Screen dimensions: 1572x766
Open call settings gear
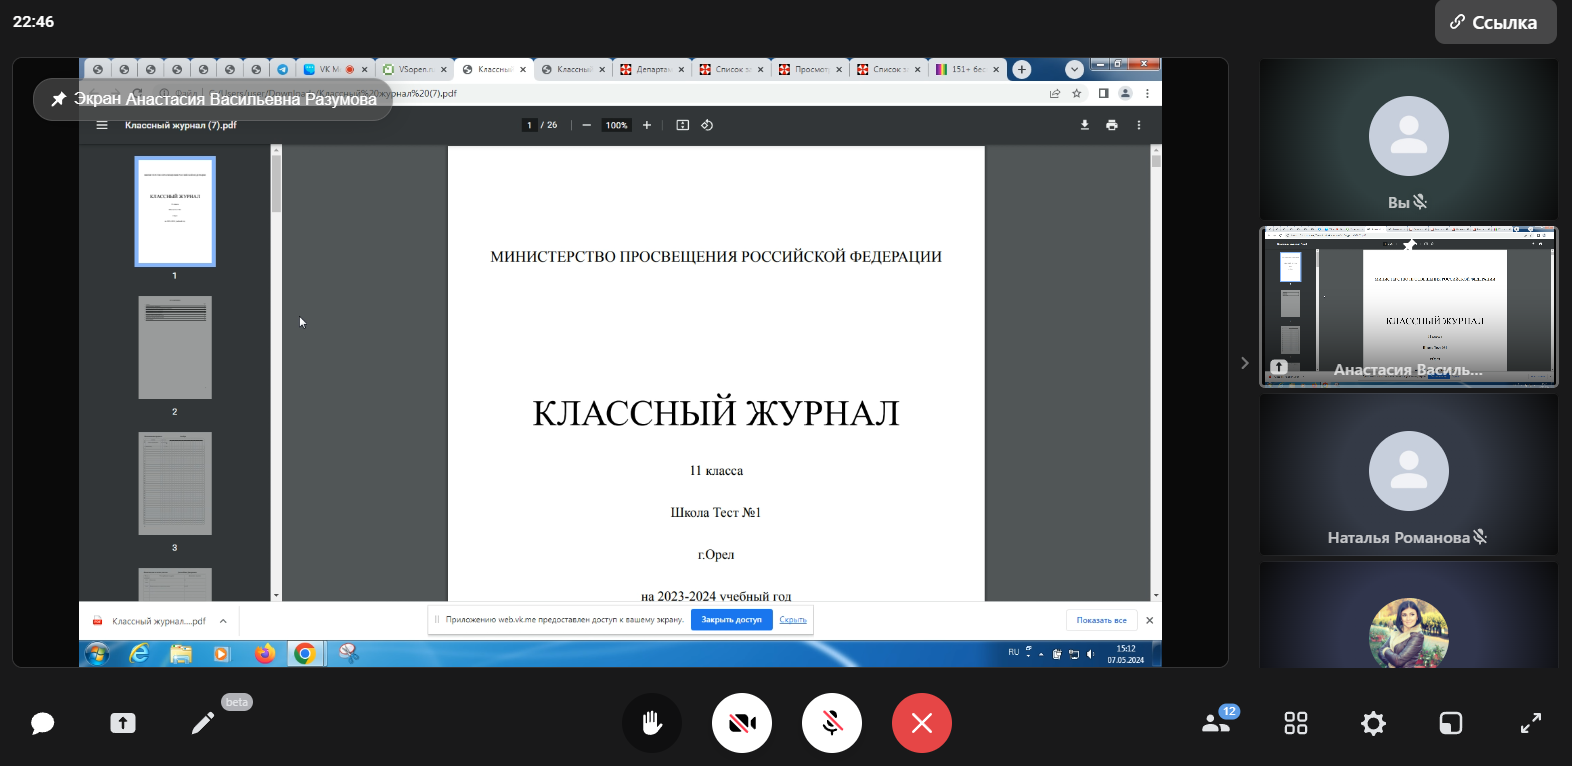(x=1373, y=723)
